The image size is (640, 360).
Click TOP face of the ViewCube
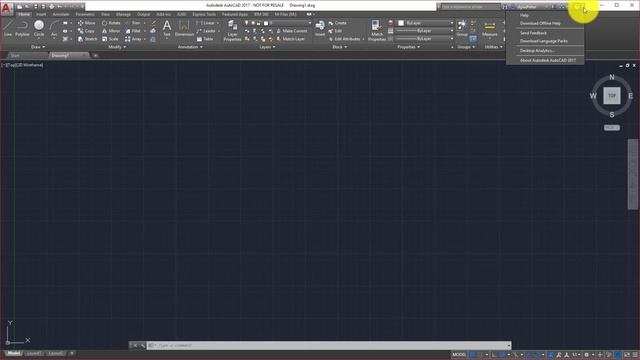pyautogui.click(x=612, y=96)
